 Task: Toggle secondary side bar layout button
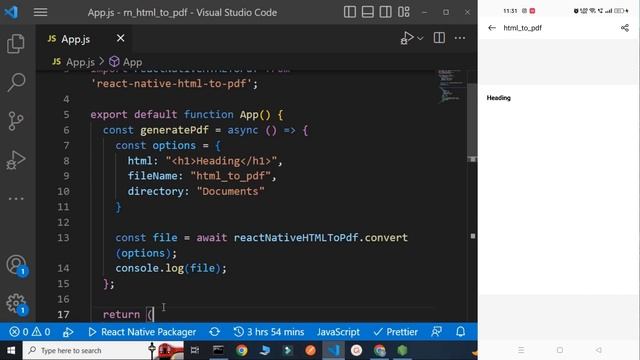tap(385, 12)
